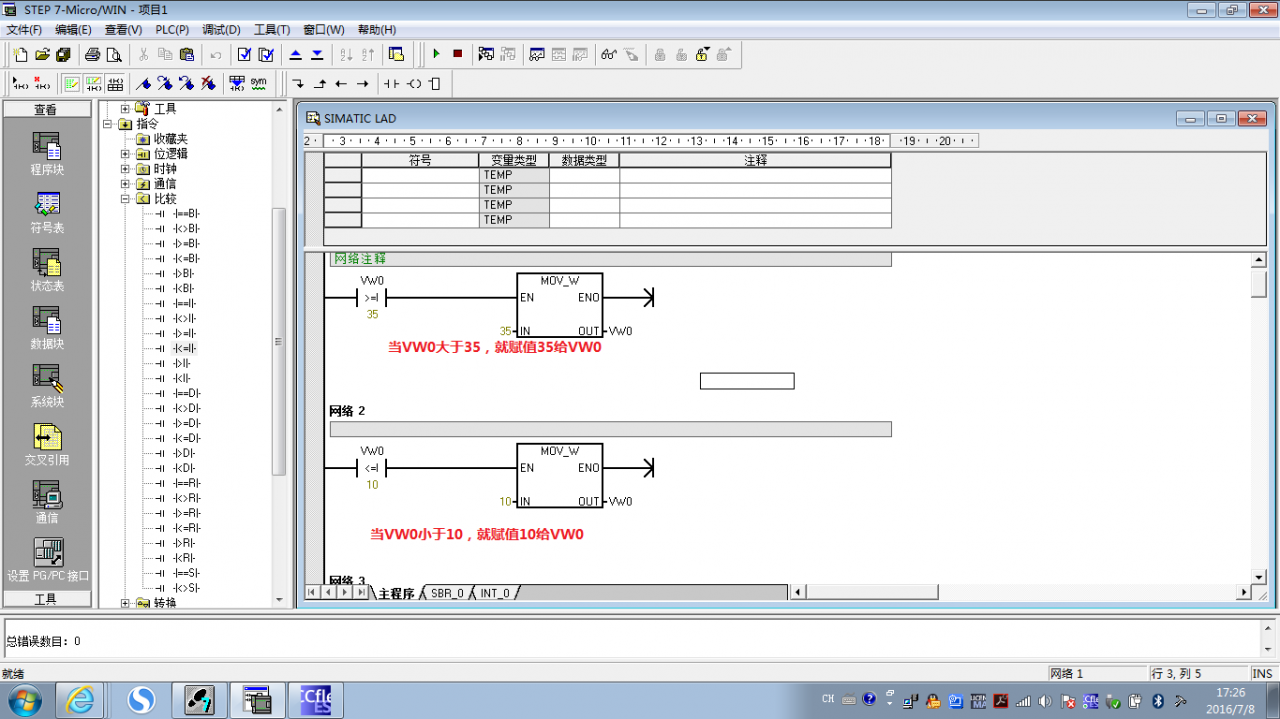Insert line left arrow icon
This screenshot has height=719, width=1280.
pyautogui.click(x=341, y=84)
